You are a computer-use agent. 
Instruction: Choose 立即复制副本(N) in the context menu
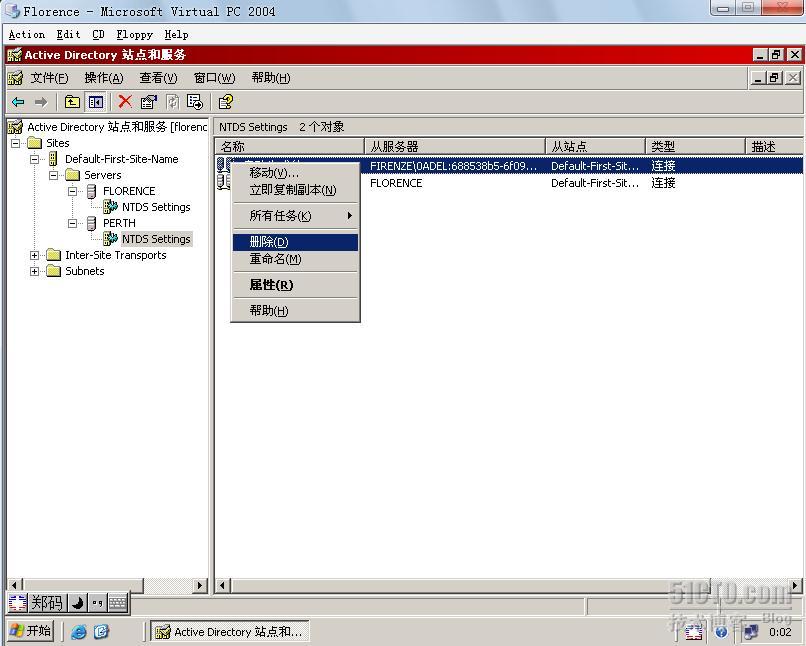296,190
